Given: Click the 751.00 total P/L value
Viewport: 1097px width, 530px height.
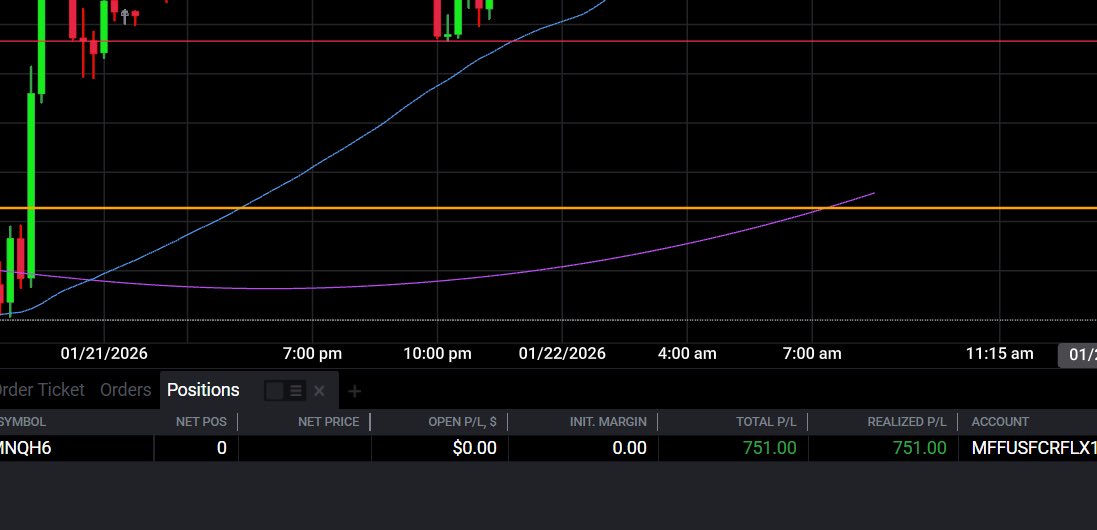Looking at the screenshot, I should pos(770,447).
